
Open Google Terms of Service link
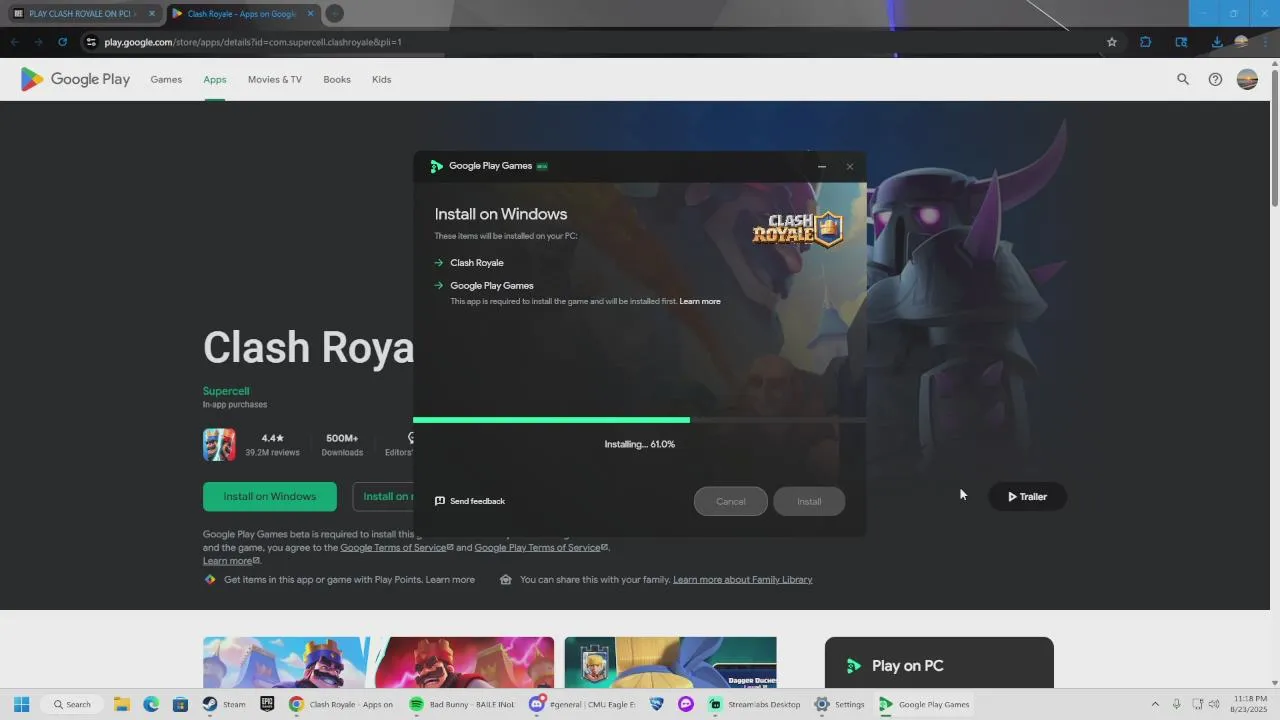click(397, 547)
